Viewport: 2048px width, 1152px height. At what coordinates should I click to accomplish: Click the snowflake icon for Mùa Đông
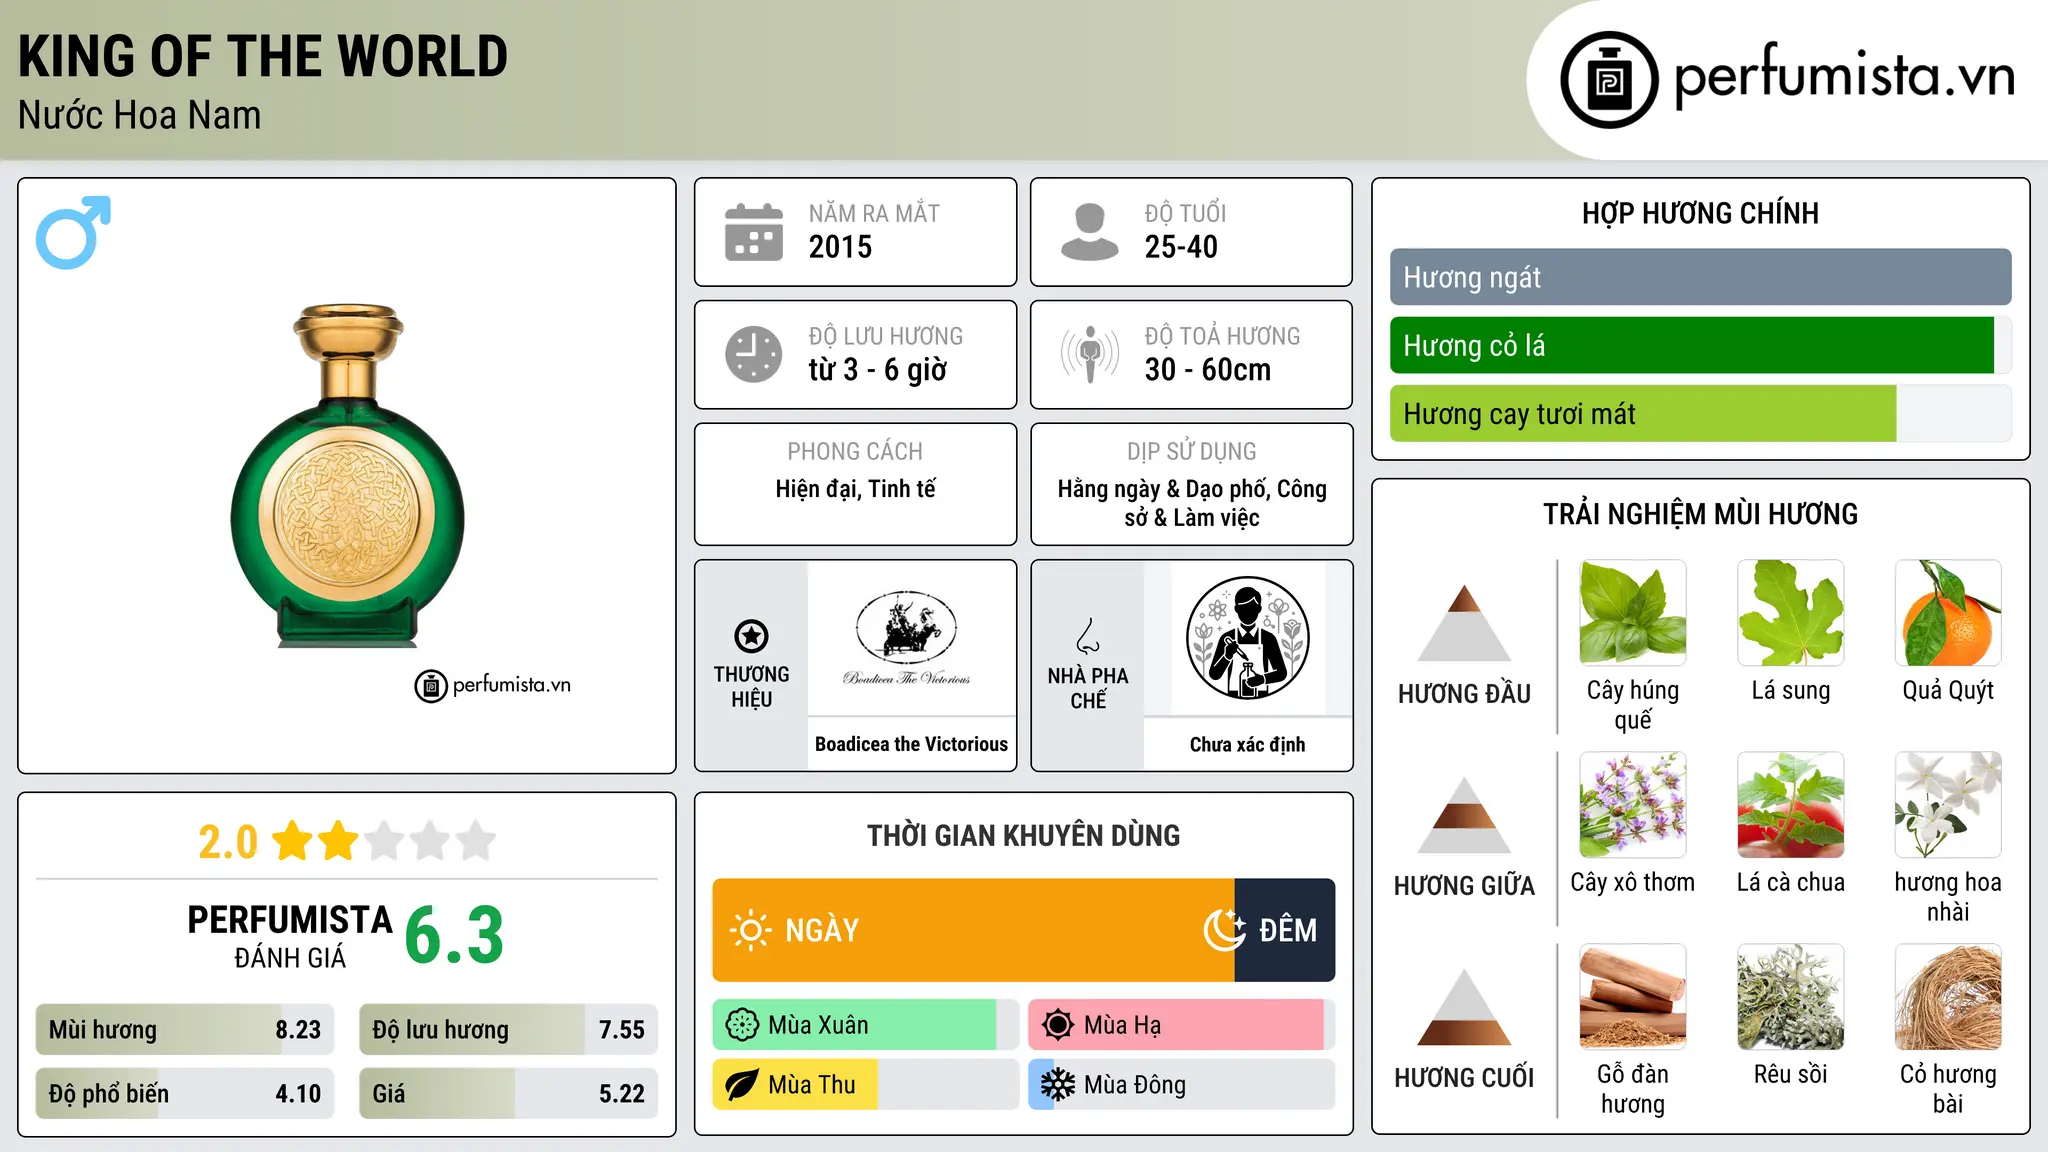coord(1058,1085)
